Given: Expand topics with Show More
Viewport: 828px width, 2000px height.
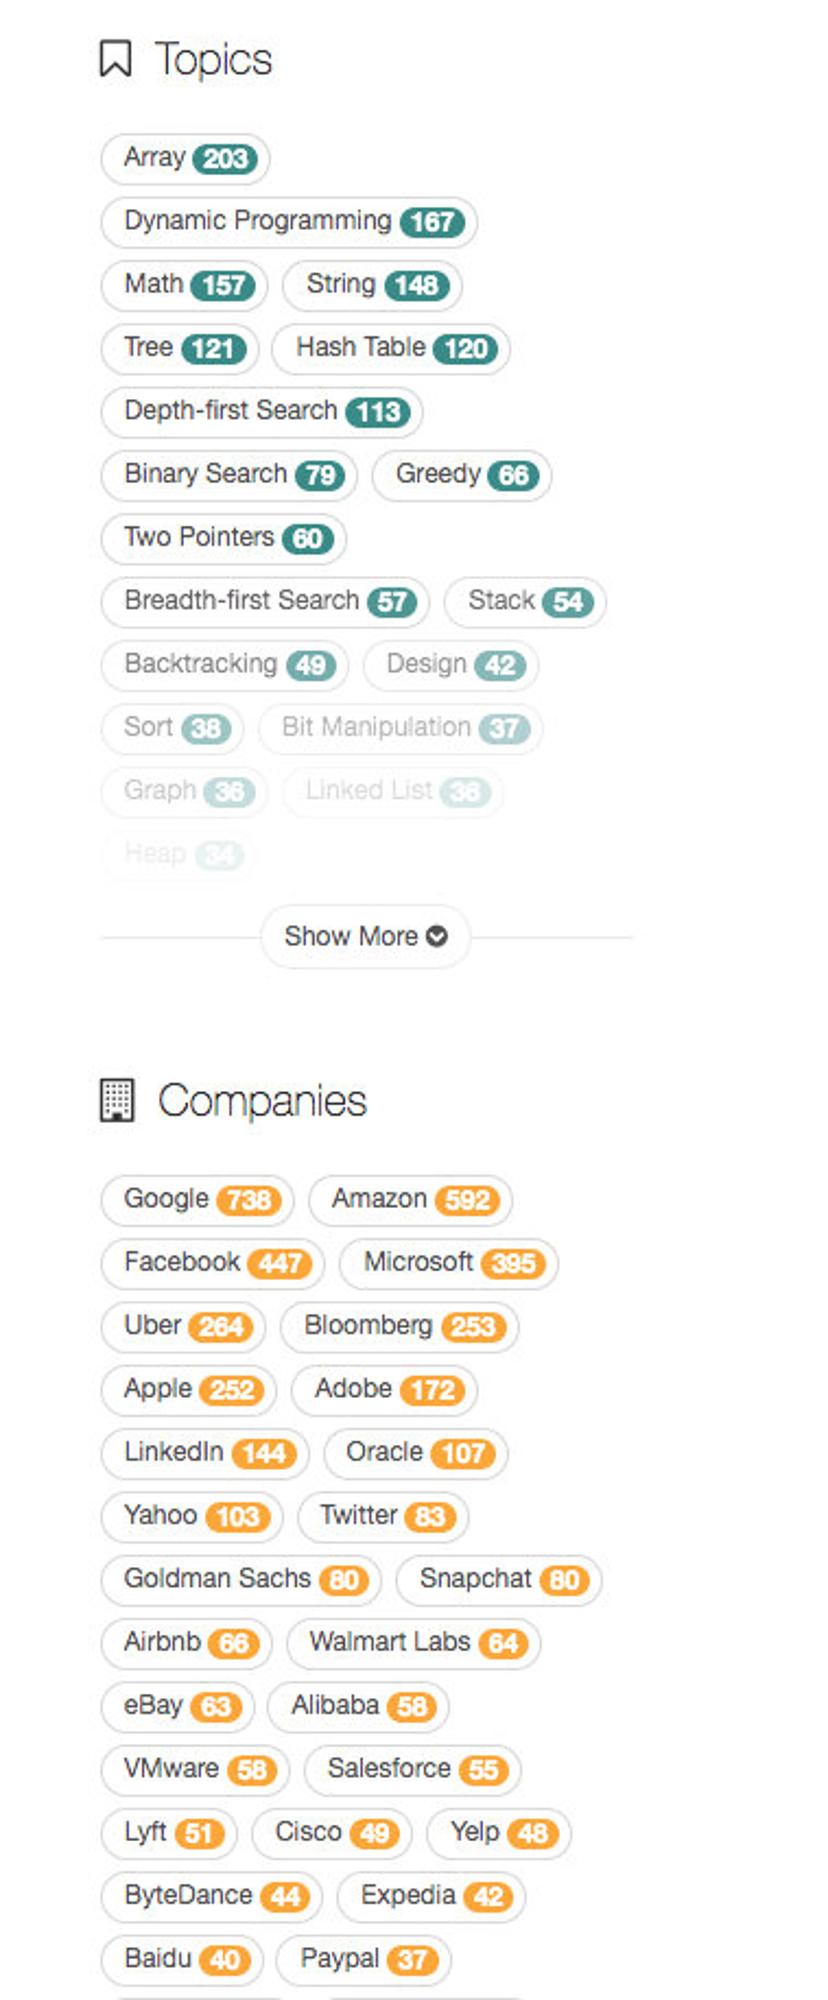Looking at the screenshot, I should point(365,936).
